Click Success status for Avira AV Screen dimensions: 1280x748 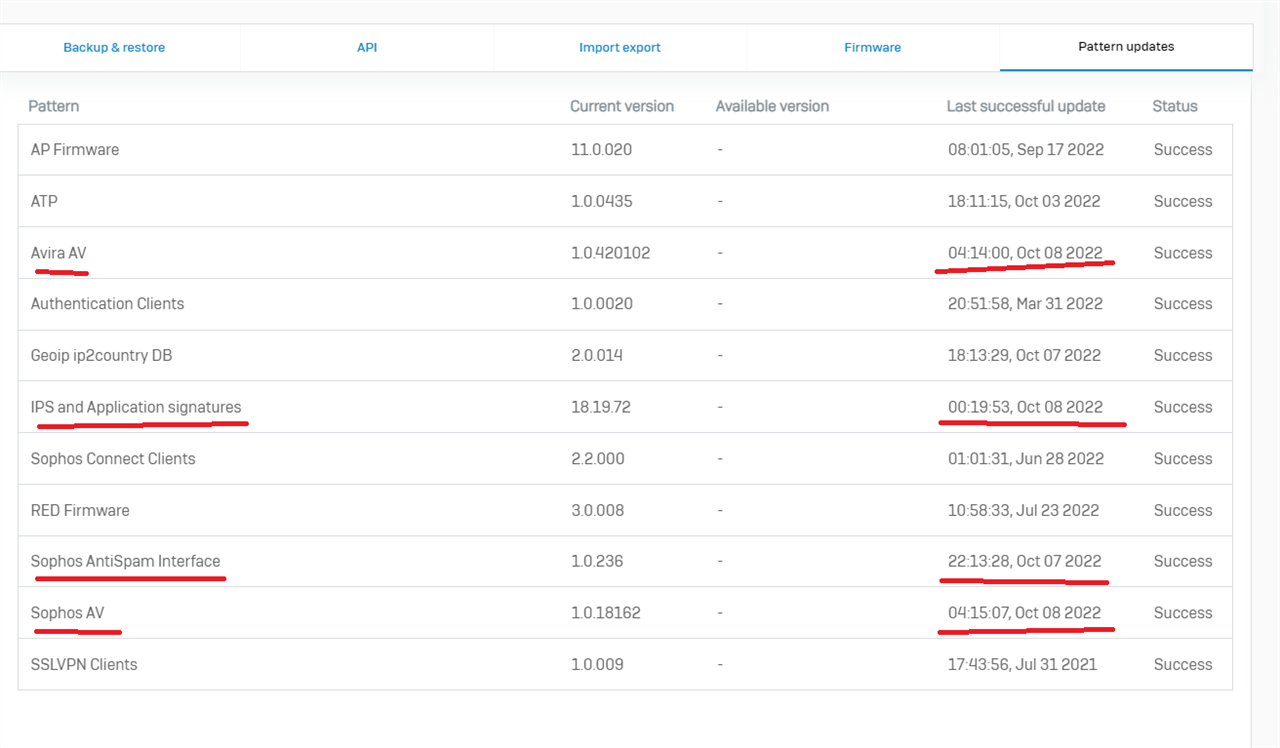pyautogui.click(x=1183, y=253)
